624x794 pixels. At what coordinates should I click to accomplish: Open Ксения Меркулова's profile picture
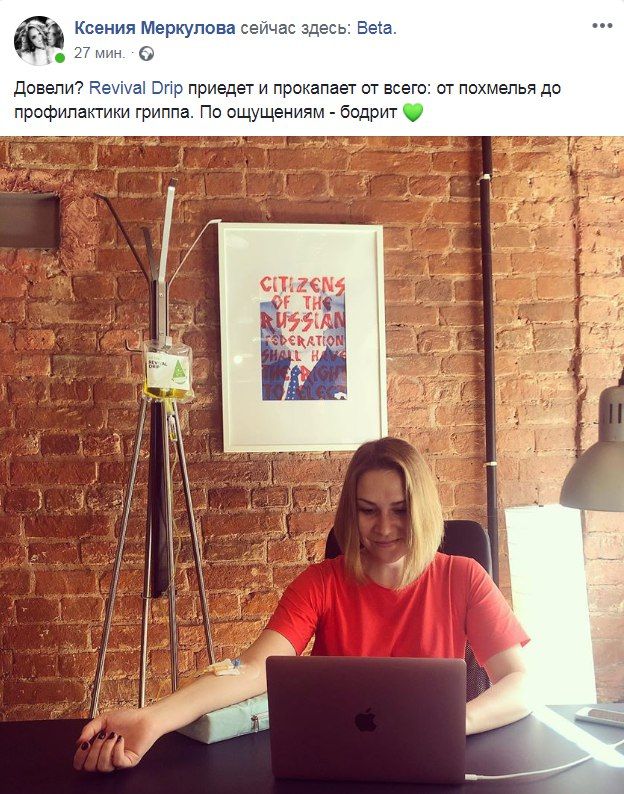pos(39,41)
